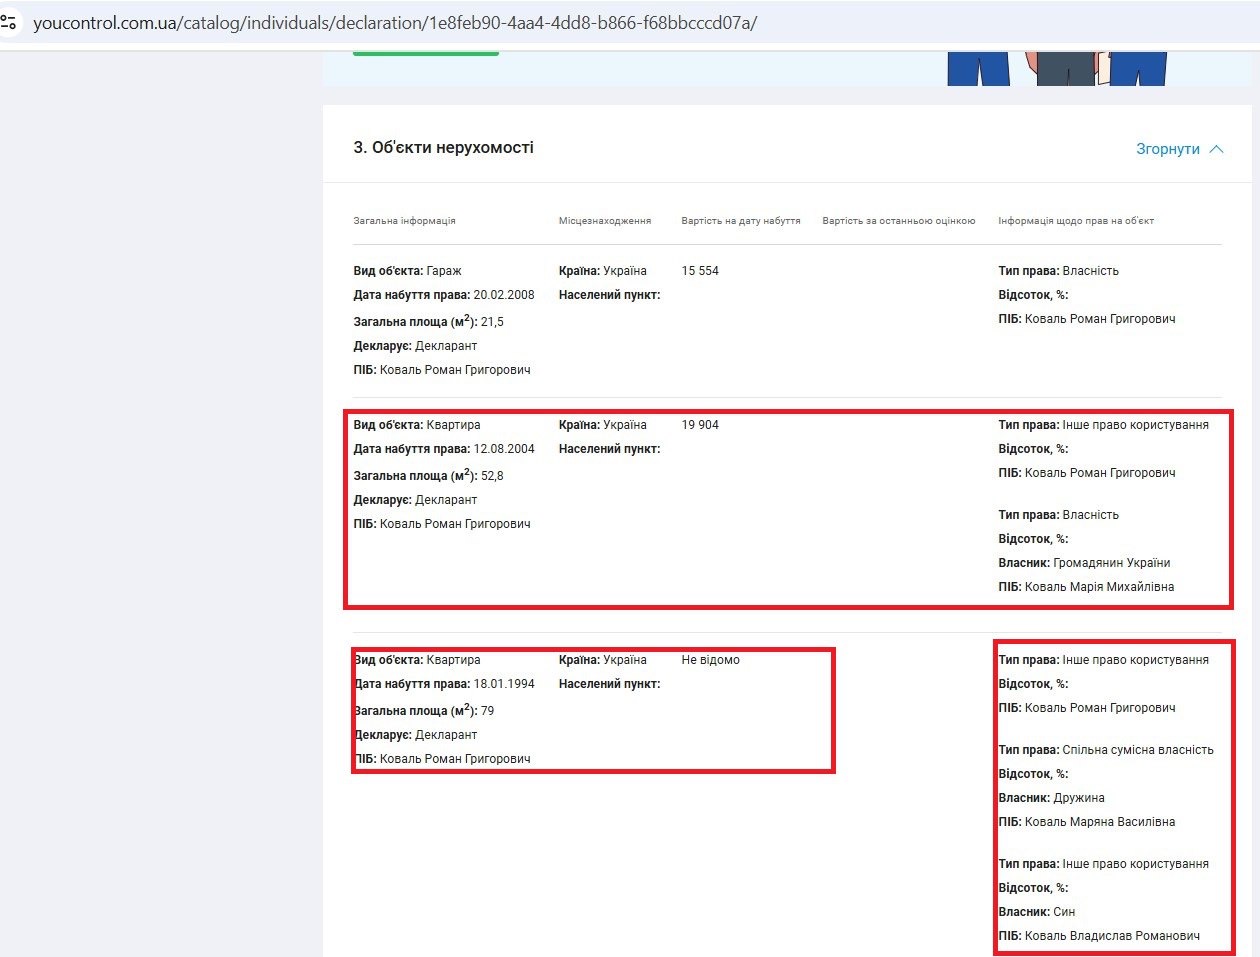Click 'Вартість за останньою оцінкою' column header
Image resolution: width=1260 pixels, height=957 pixels.
point(899,221)
